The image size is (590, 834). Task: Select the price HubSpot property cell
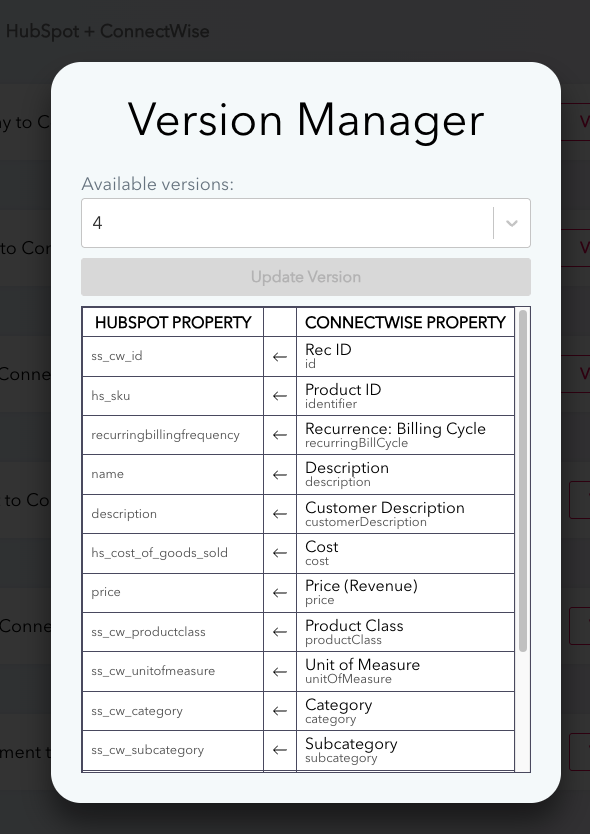click(x=173, y=593)
